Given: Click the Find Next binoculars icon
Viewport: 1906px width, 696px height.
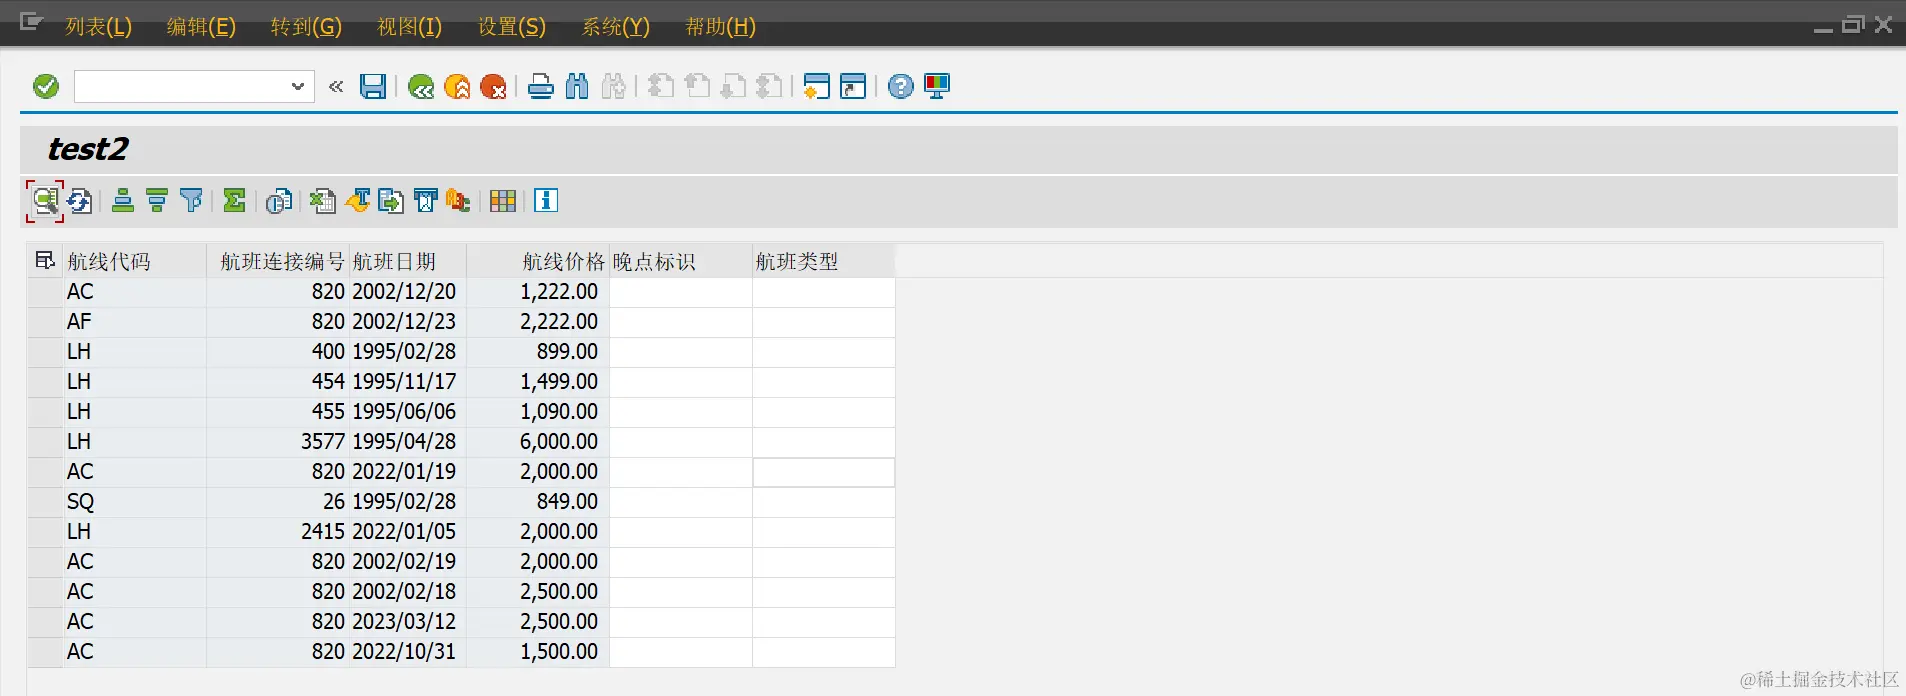Looking at the screenshot, I should [x=614, y=87].
